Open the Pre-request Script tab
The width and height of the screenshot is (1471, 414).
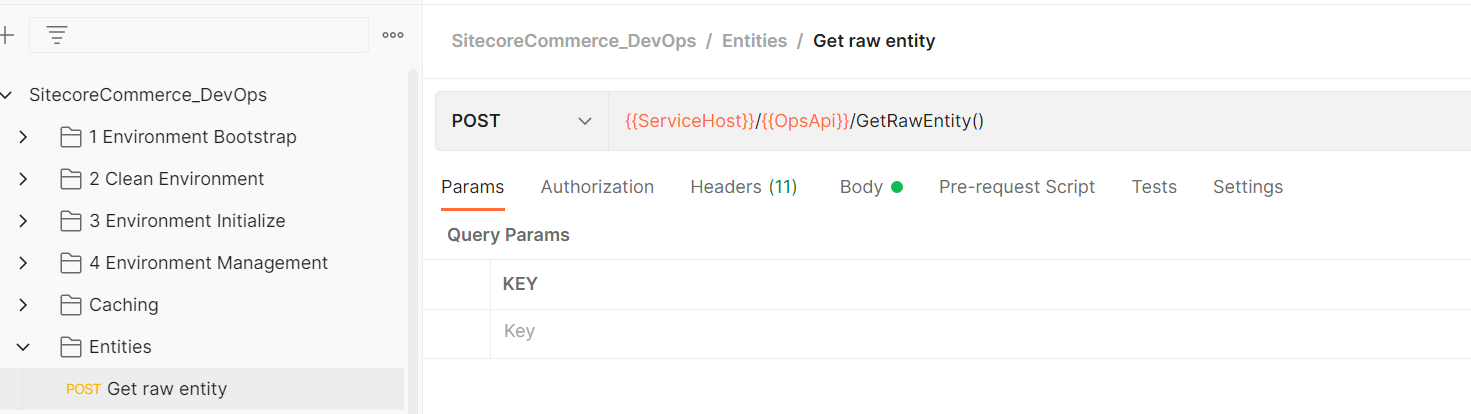pyautogui.click(x=1017, y=187)
